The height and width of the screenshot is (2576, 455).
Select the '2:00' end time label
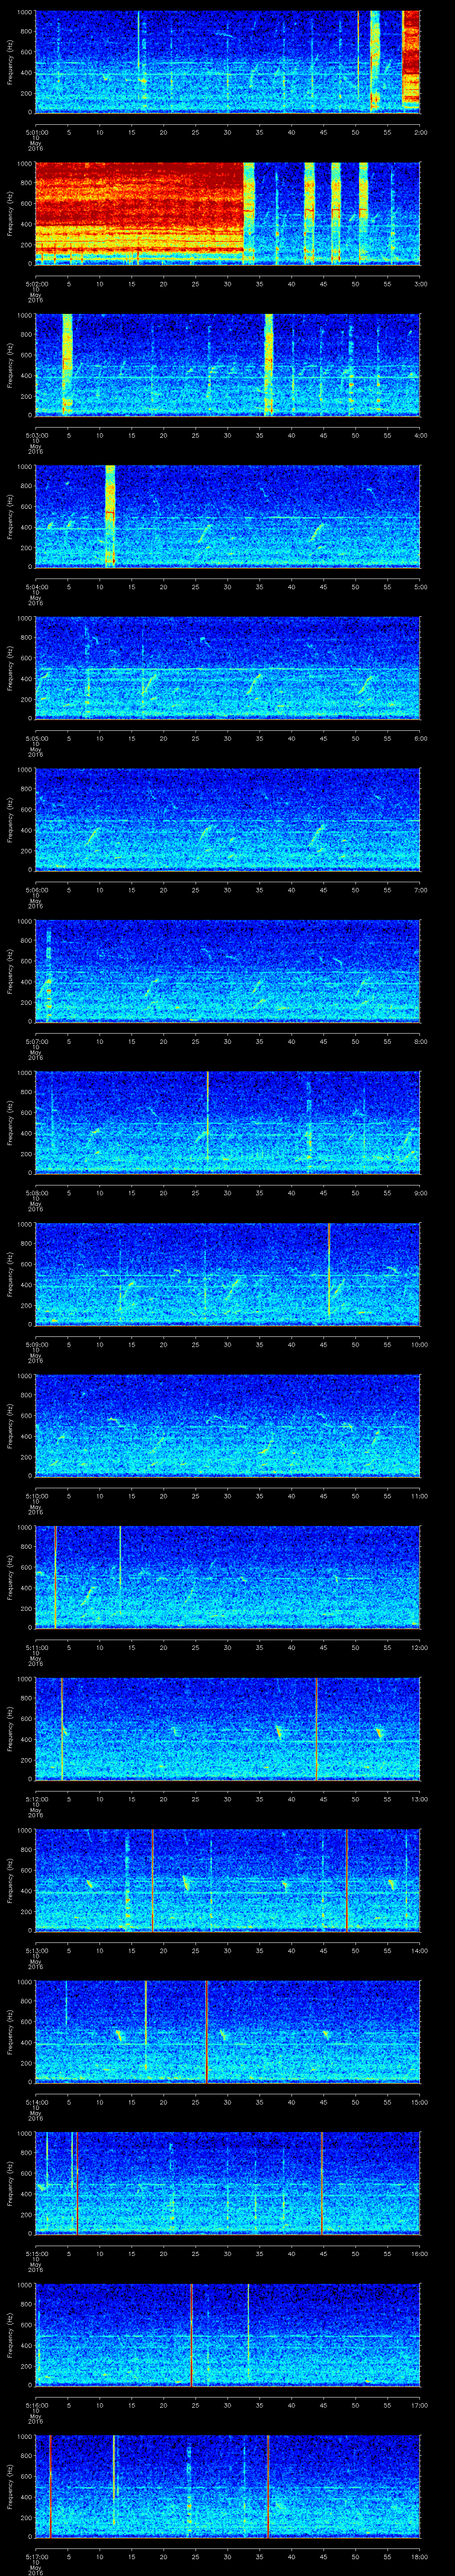click(420, 132)
